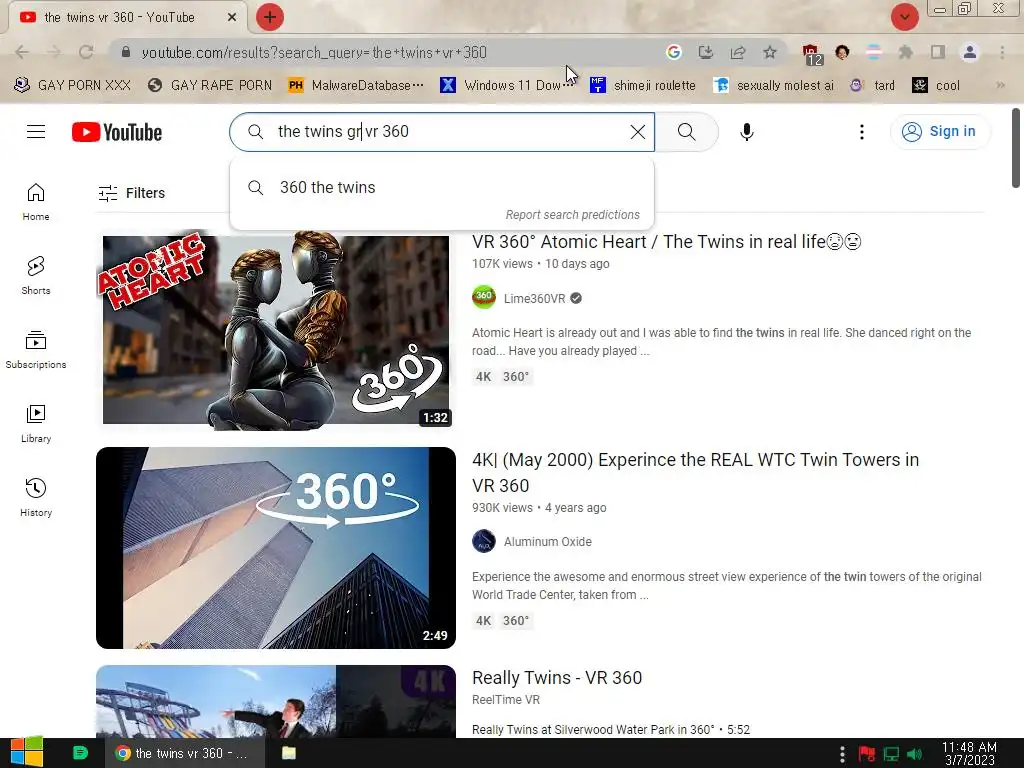Click the volume speaker tray icon
Screen dimensions: 1024x768
tap(915, 754)
